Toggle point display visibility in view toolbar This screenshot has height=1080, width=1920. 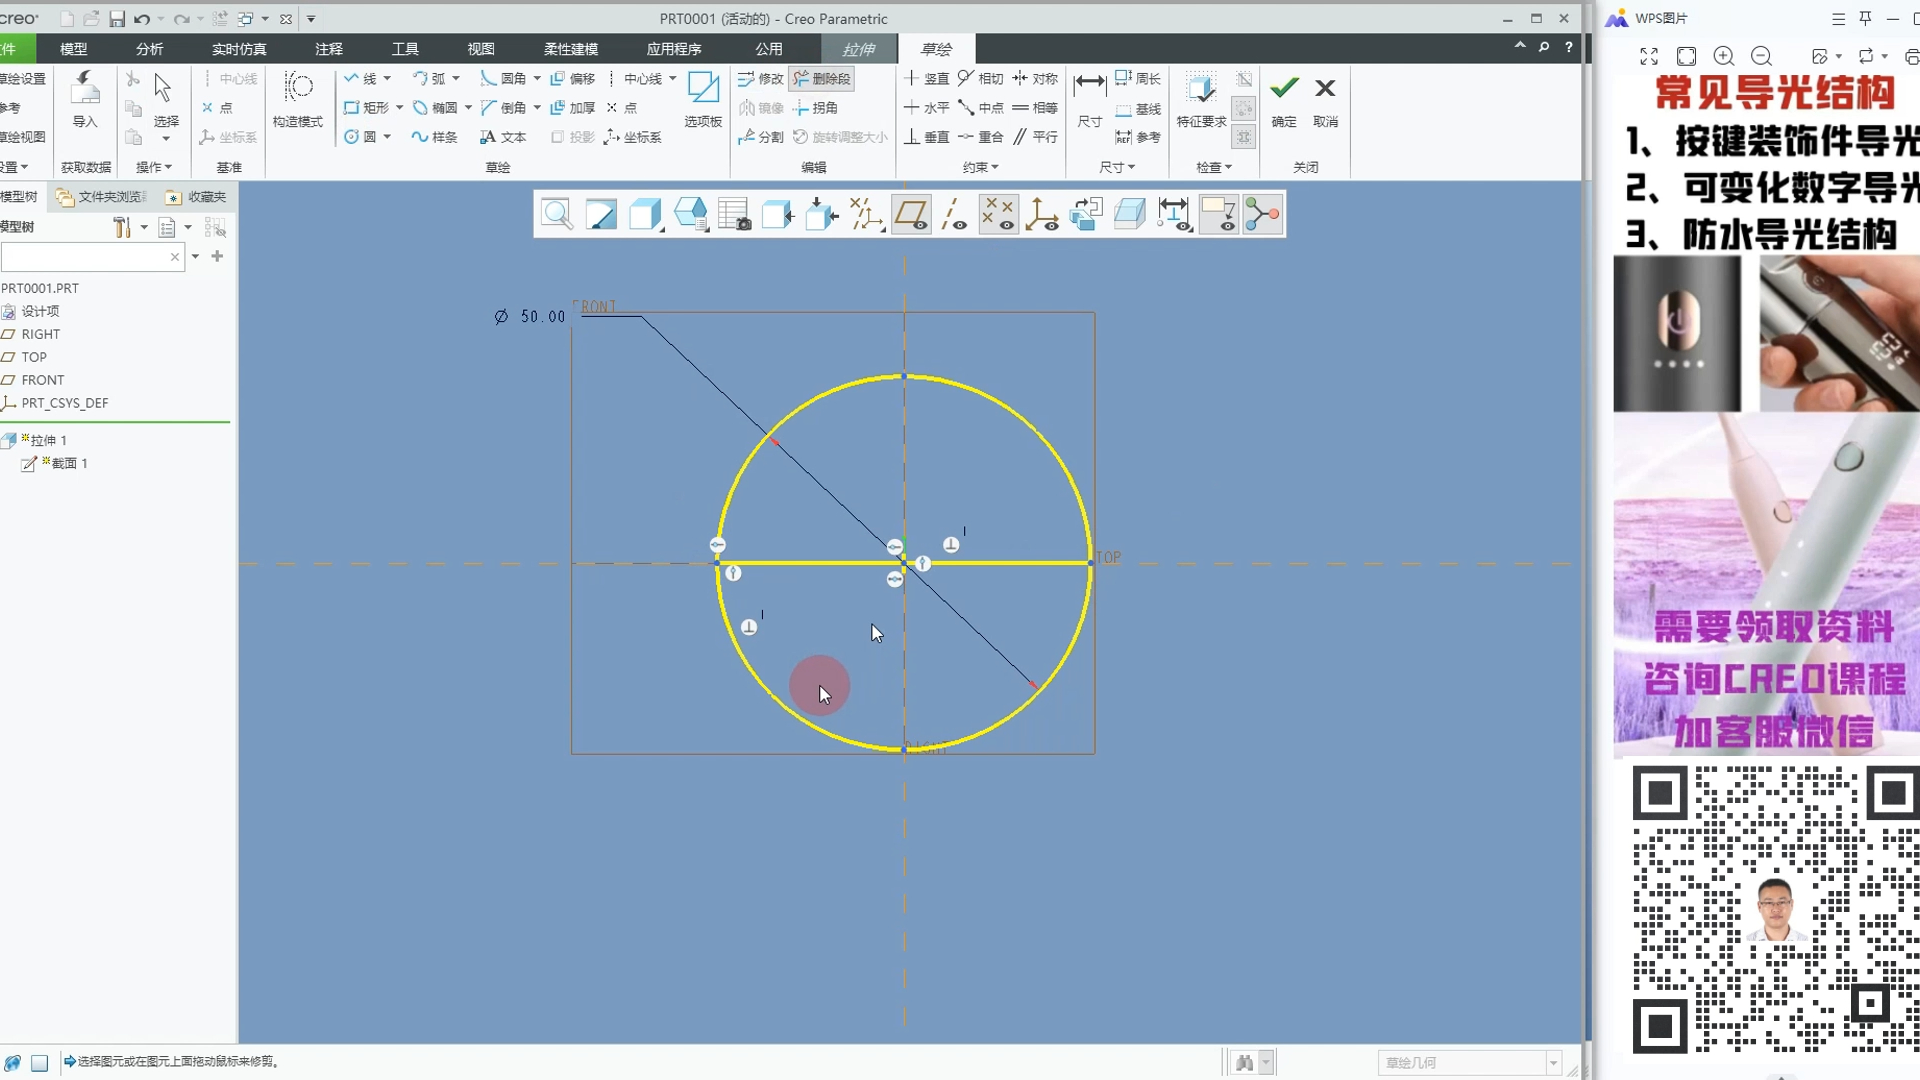[x=998, y=214]
